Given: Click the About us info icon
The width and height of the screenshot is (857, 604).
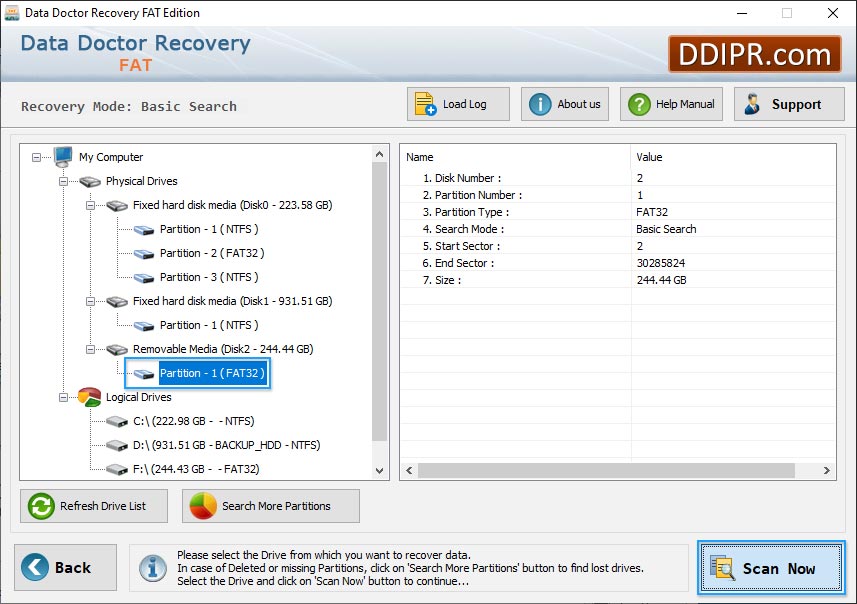Looking at the screenshot, I should pos(540,104).
